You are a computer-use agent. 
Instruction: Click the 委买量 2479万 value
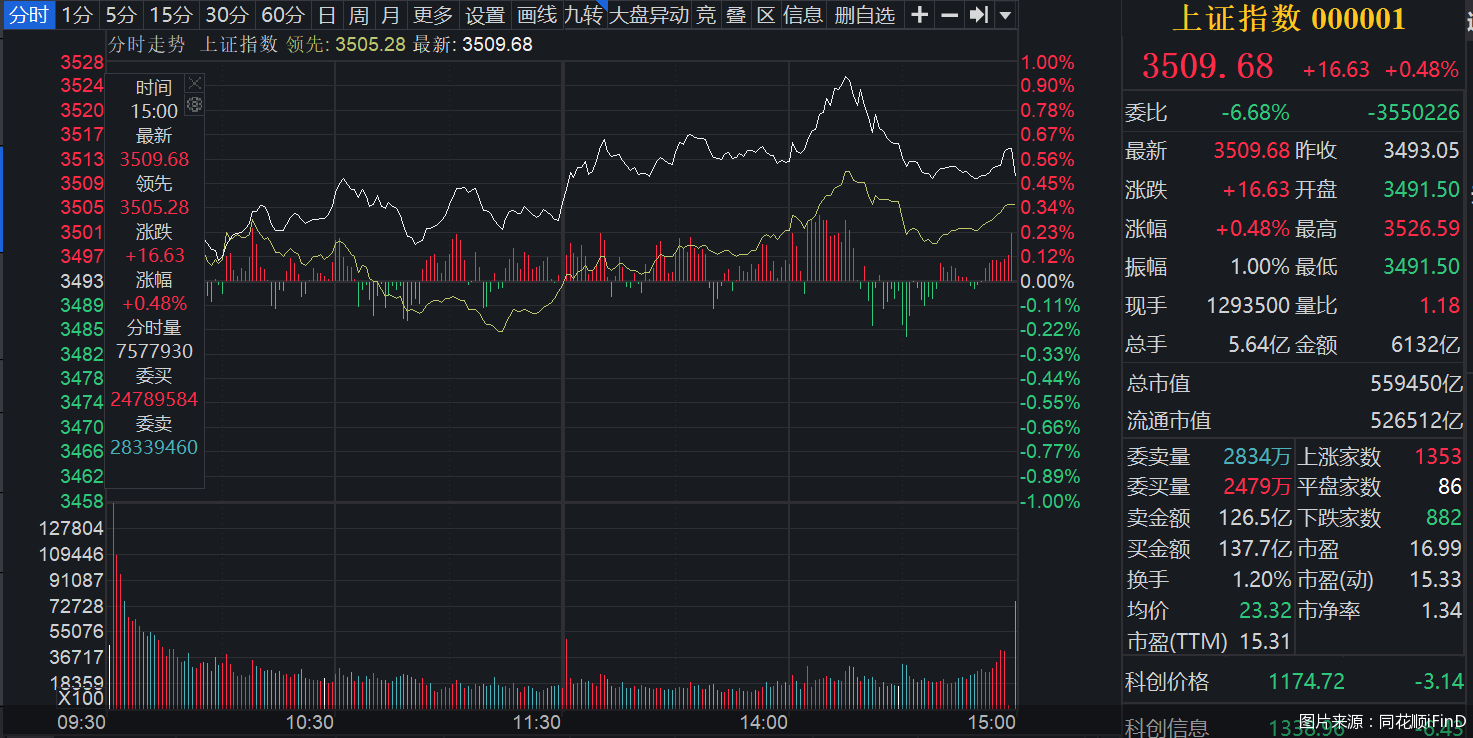pos(1257,487)
